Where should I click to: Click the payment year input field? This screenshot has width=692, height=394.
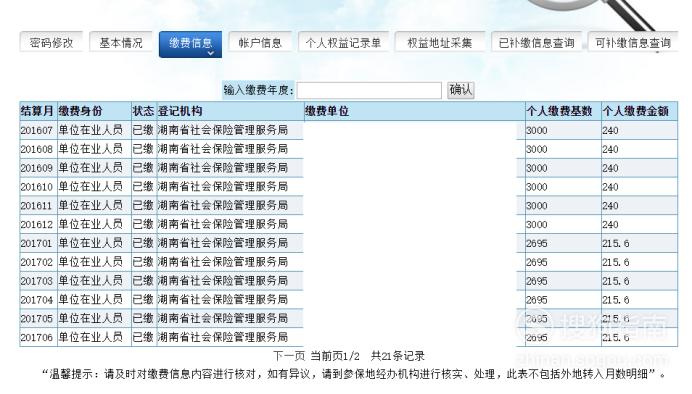point(369,90)
